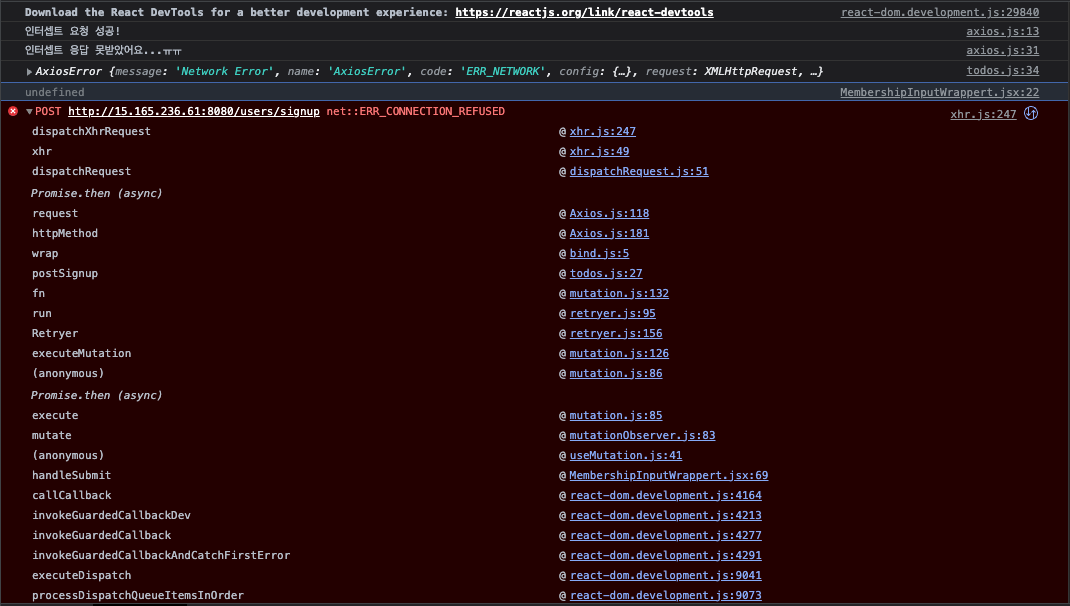This screenshot has height=606, width=1070.
Task: Open mutation.js:132 link
Action: pyautogui.click(x=619, y=293)
